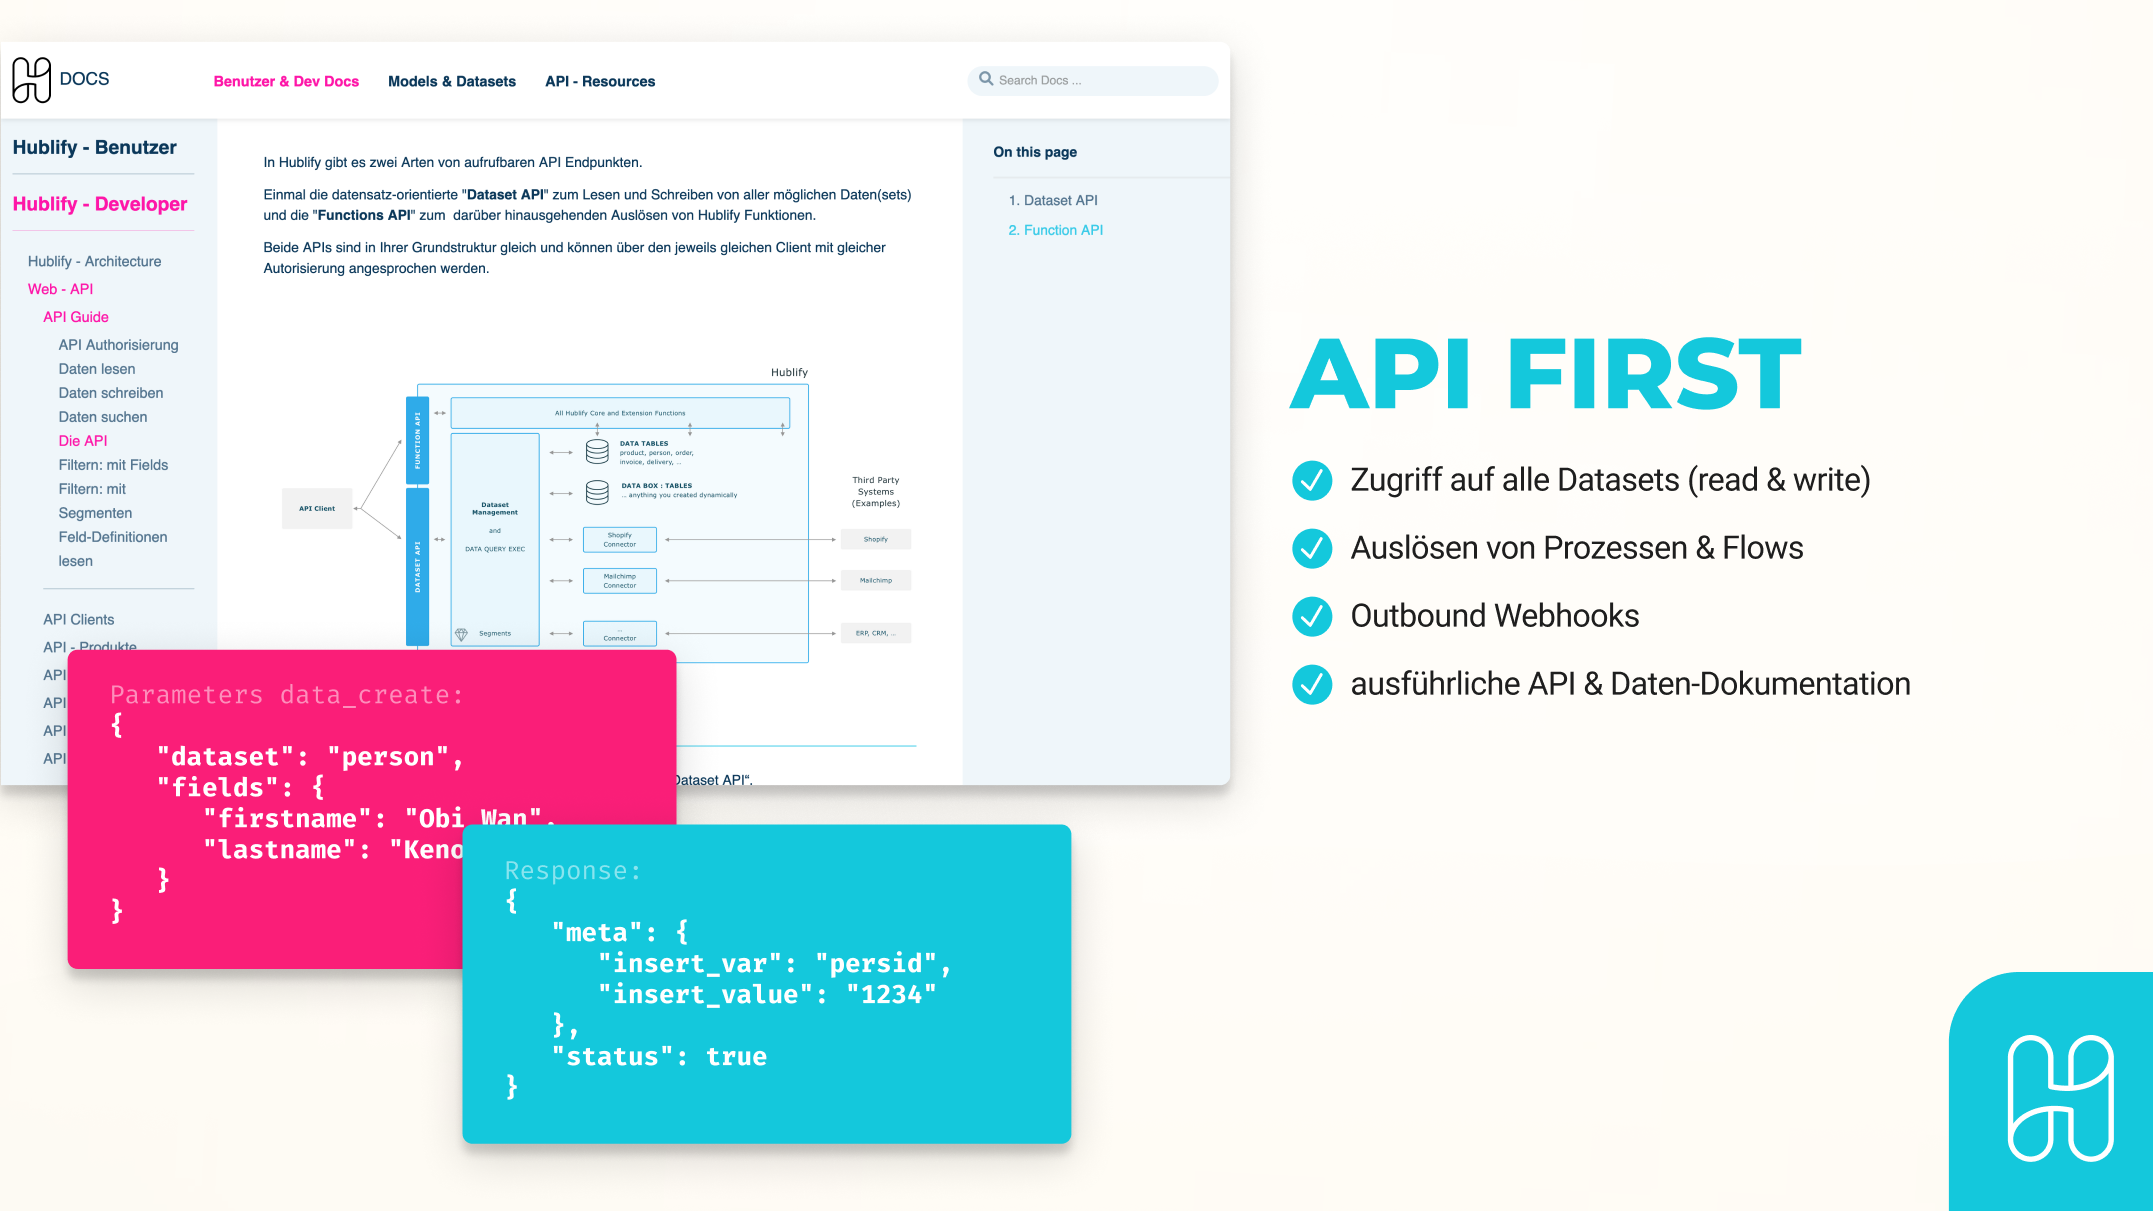
Task: Expand the Hublify - Benutzer section
Action: pyautogui.click(x=94, y=146)
